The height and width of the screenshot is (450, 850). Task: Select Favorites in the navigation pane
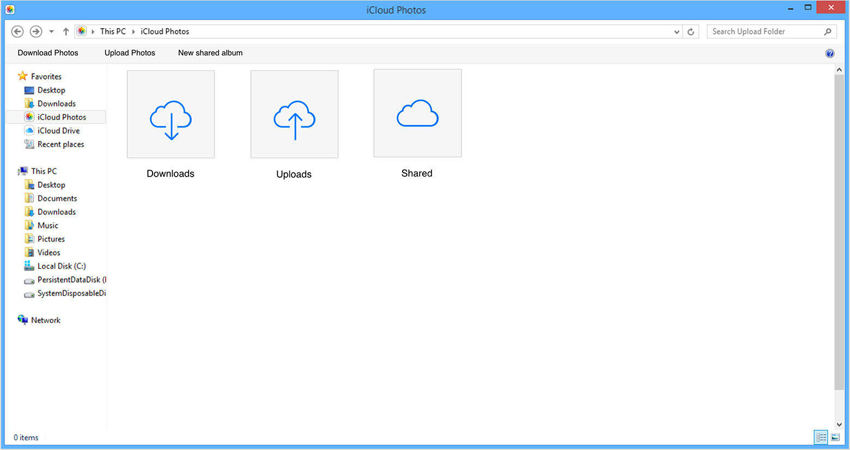click(x=46, y=76)
